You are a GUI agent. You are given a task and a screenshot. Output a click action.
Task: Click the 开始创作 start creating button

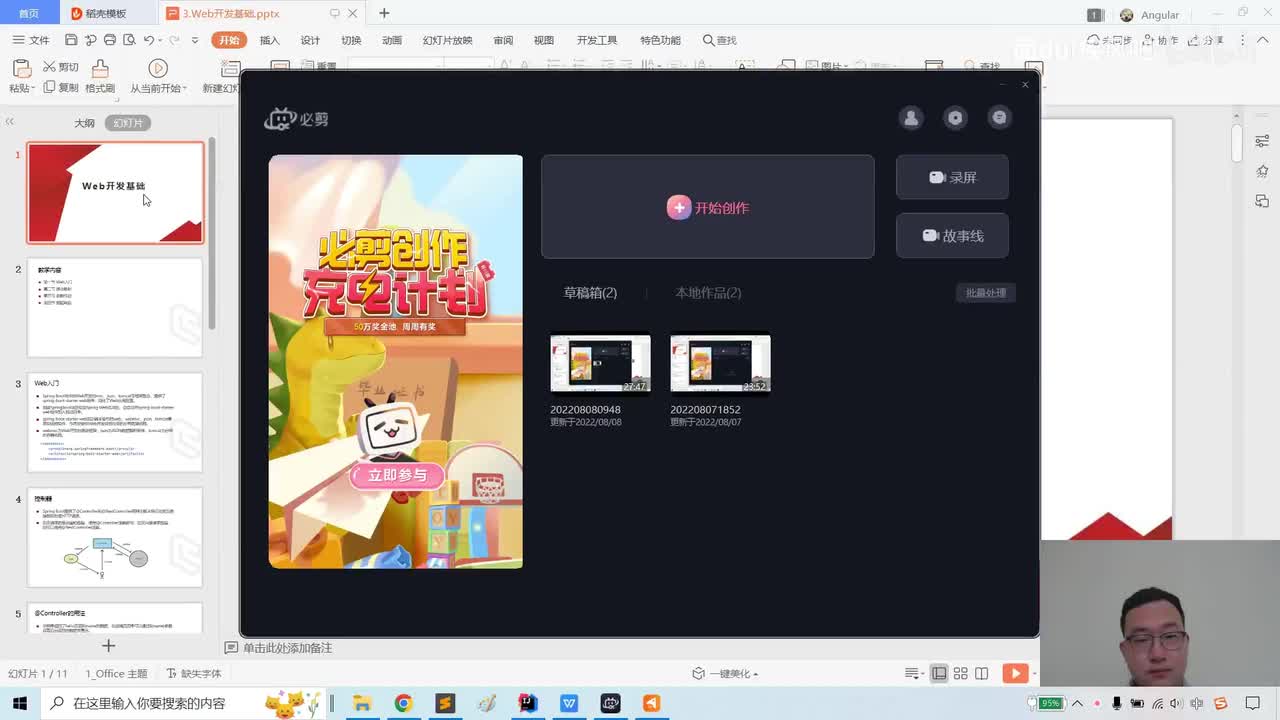(x=708, y=207)
